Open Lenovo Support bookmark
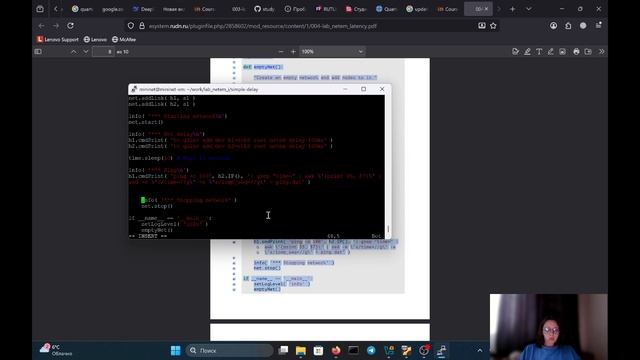 tap(58, 40)
